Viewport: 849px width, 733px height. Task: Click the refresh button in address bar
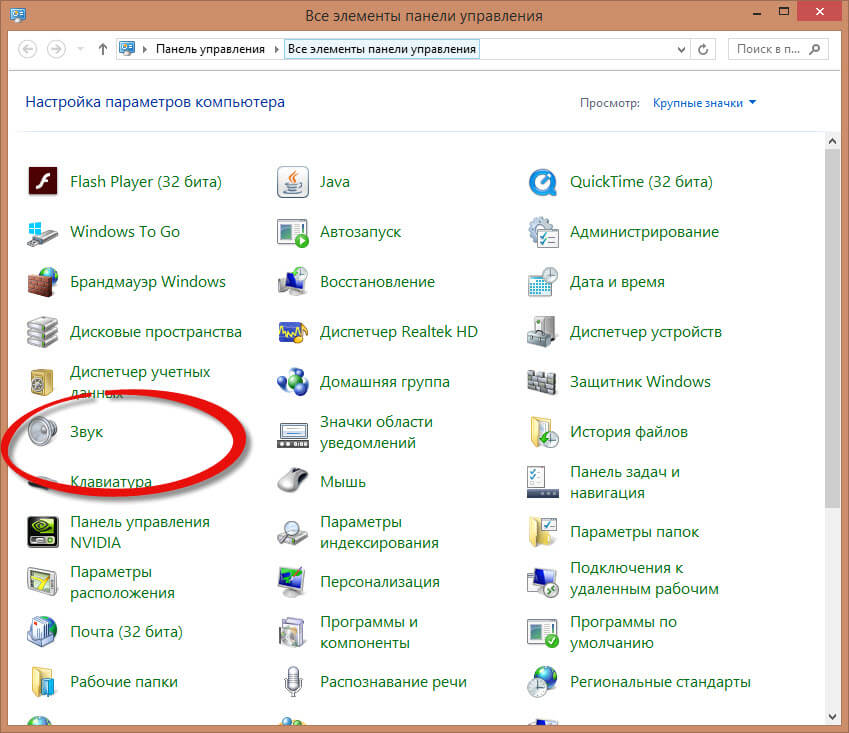[703, 49]
